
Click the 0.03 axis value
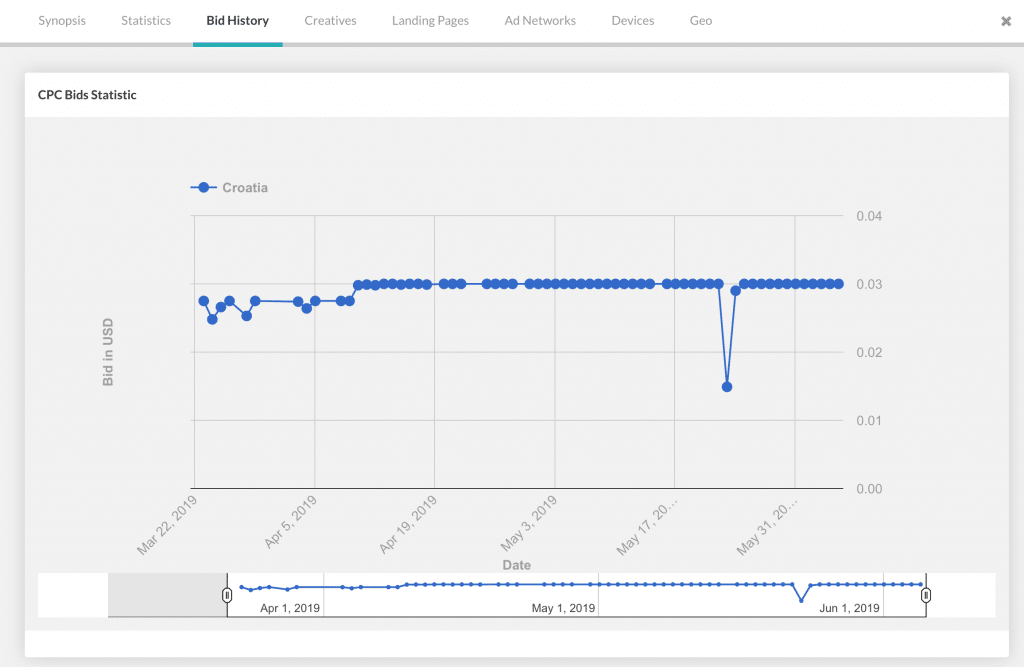[869, 284]
